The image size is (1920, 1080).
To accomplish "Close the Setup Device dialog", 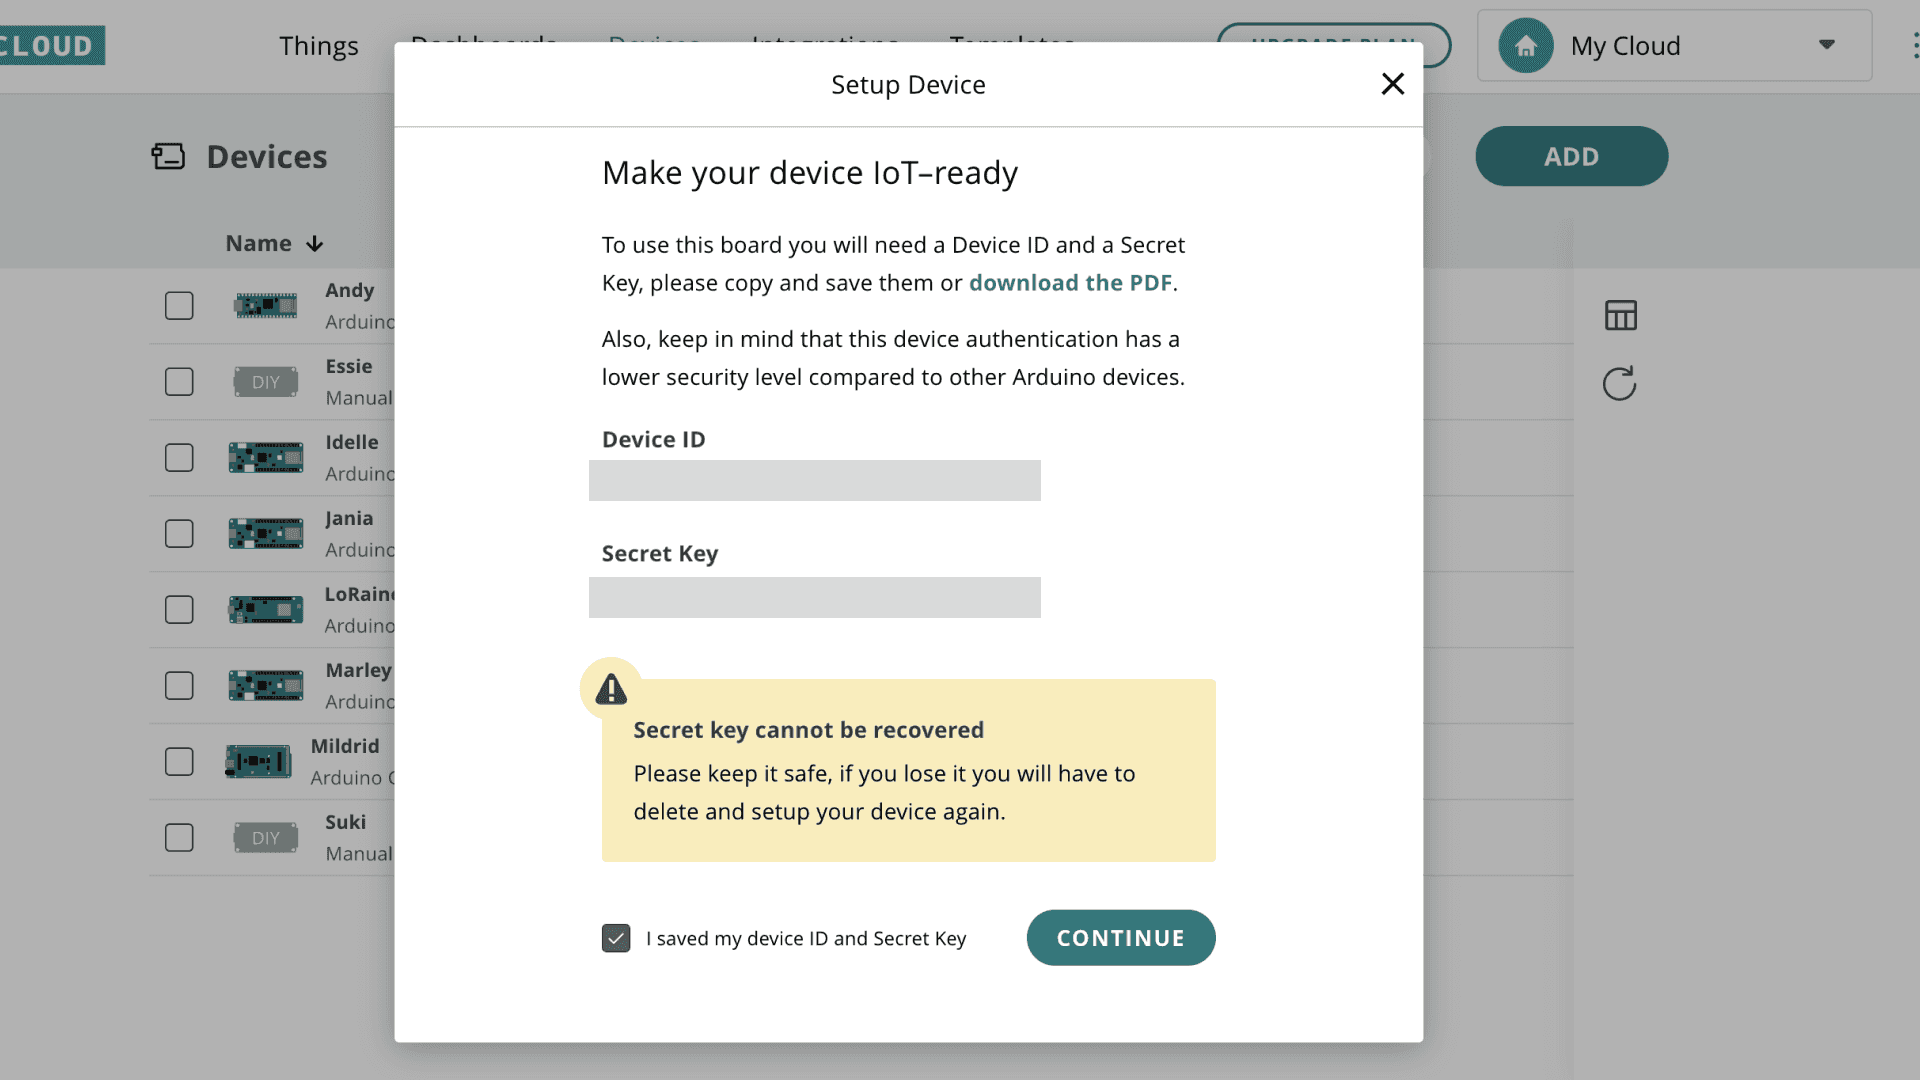I will (x=1392, y=84).
